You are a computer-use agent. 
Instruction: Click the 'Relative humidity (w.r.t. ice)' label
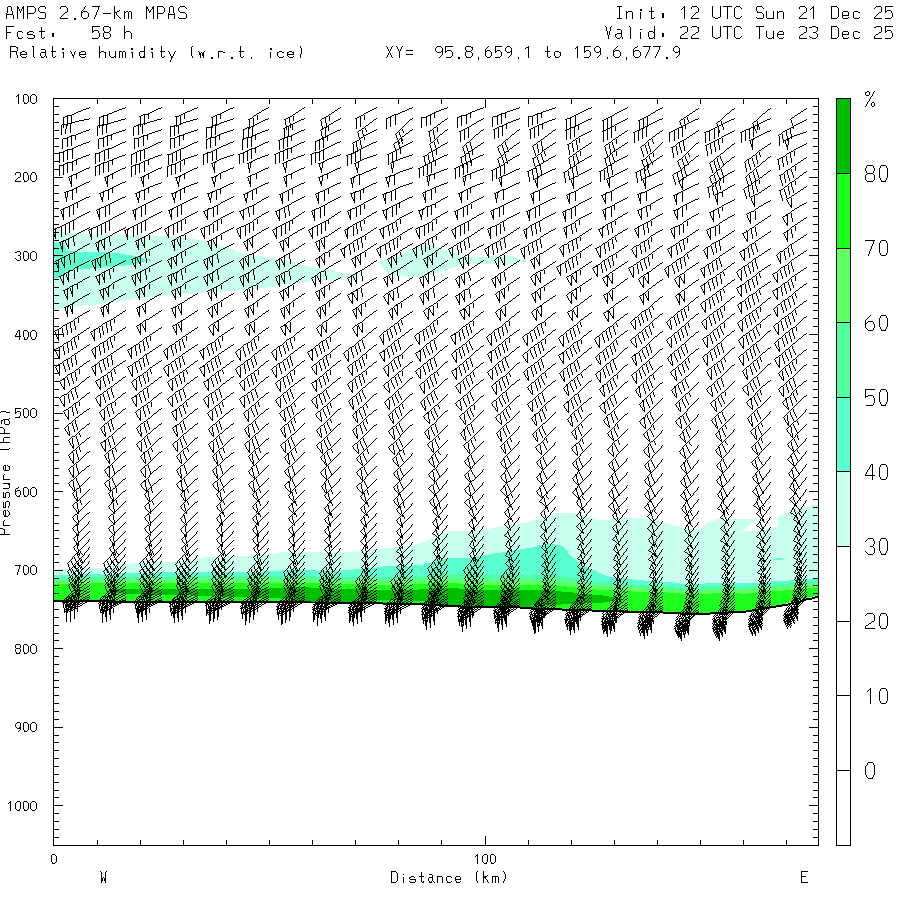click(x=156, y=53)
